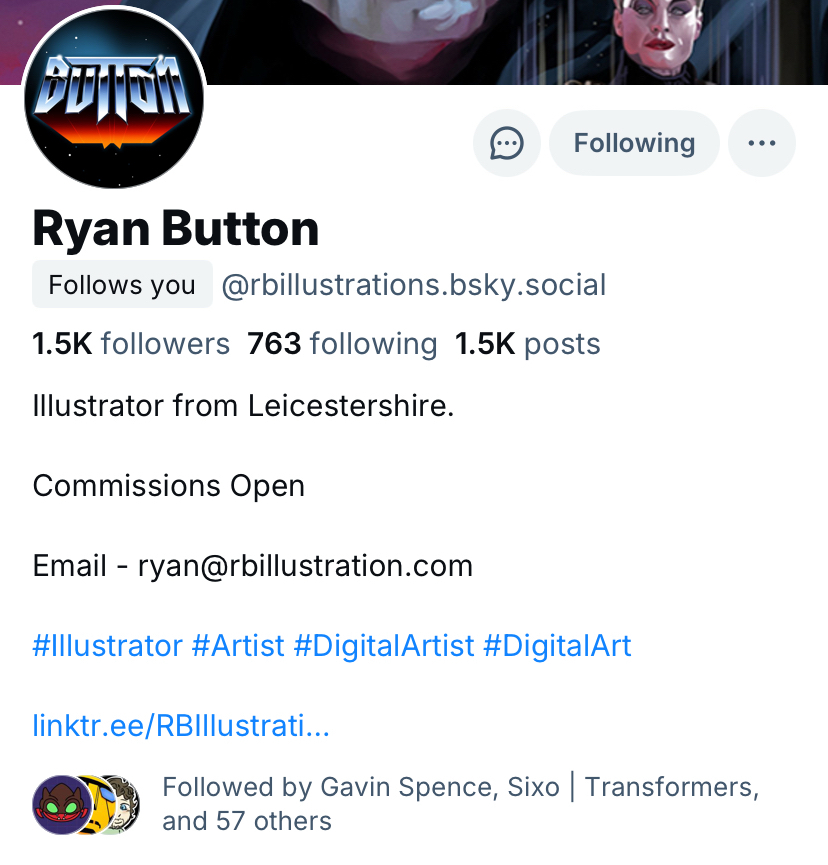Open the 763 following list
Image resolution: width=828 pixels, height=865 pixels.
[342, 344]
